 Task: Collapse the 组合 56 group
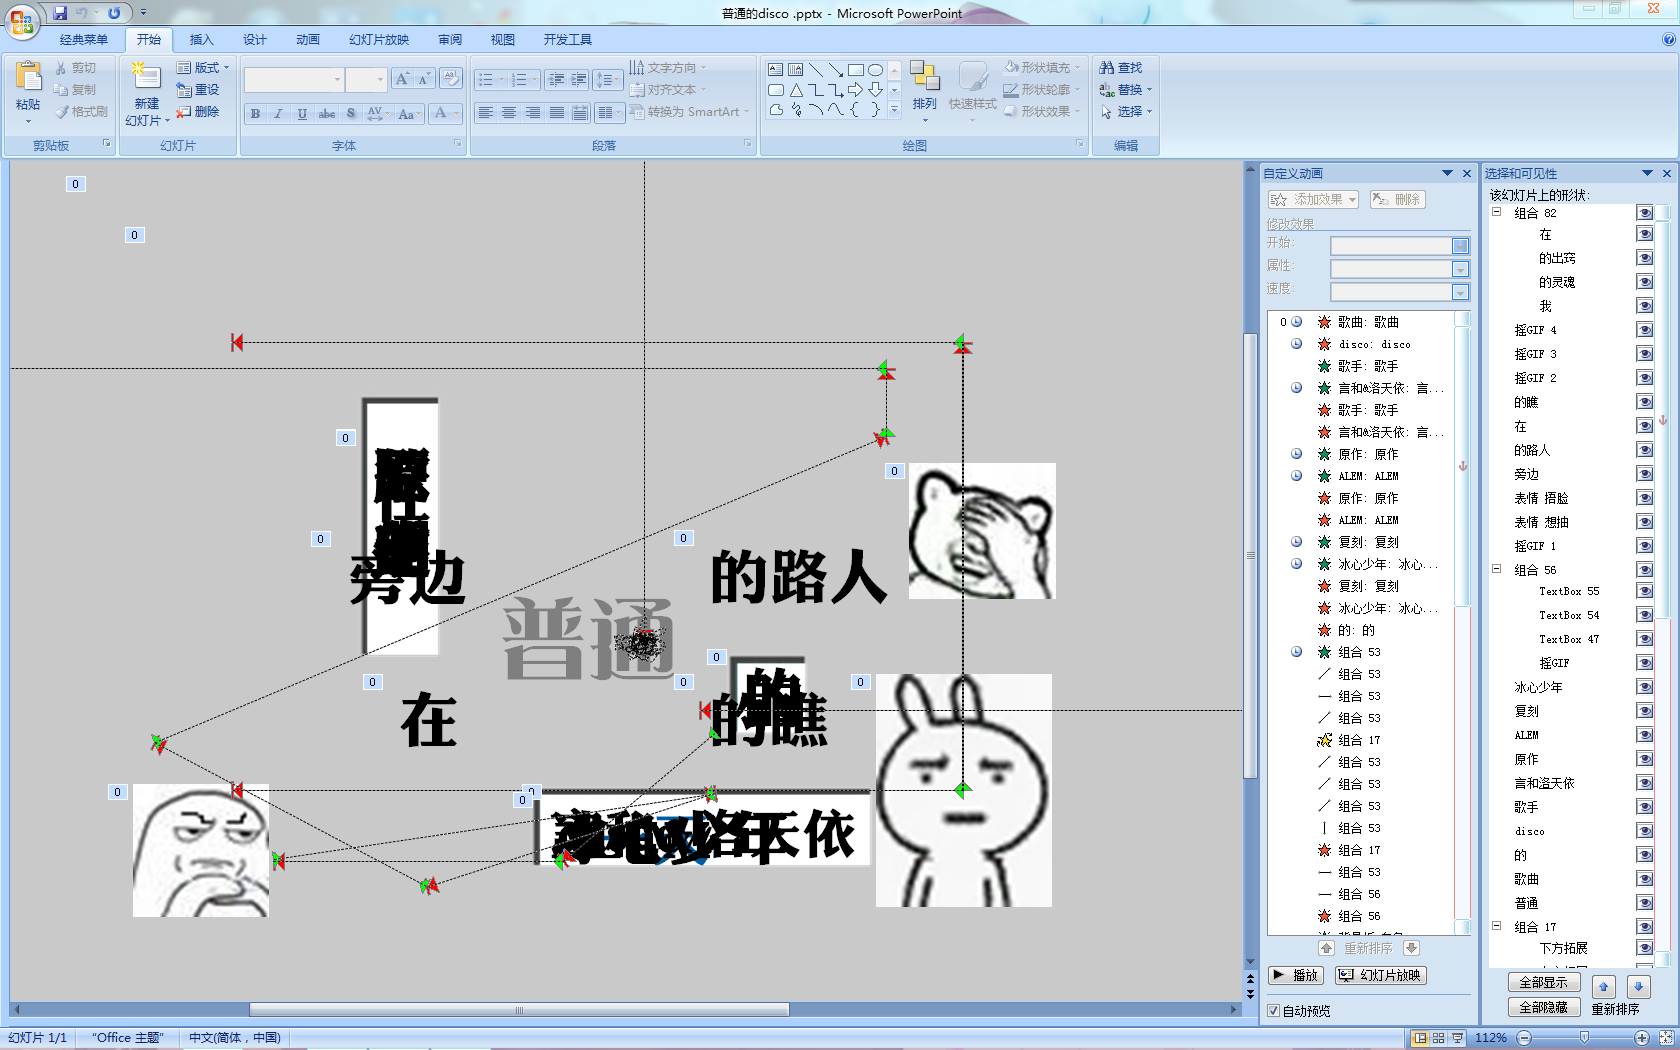(1497, 569)
